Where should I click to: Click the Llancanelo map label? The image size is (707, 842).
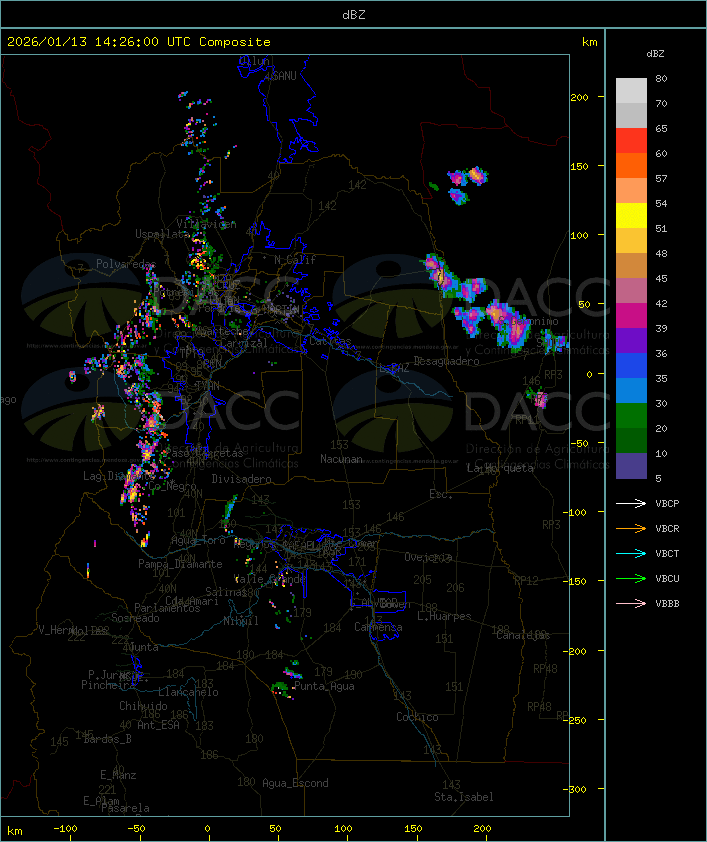pos(188,692)
